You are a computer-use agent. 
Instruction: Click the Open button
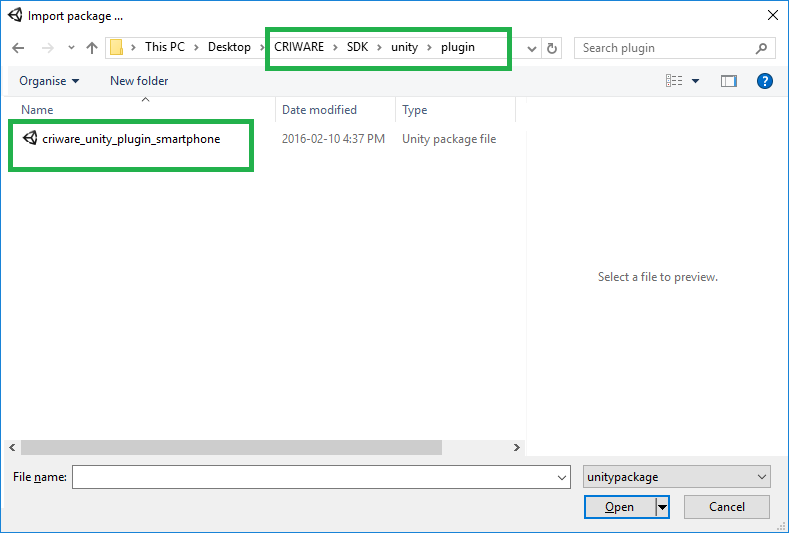(x=620, y=507)
